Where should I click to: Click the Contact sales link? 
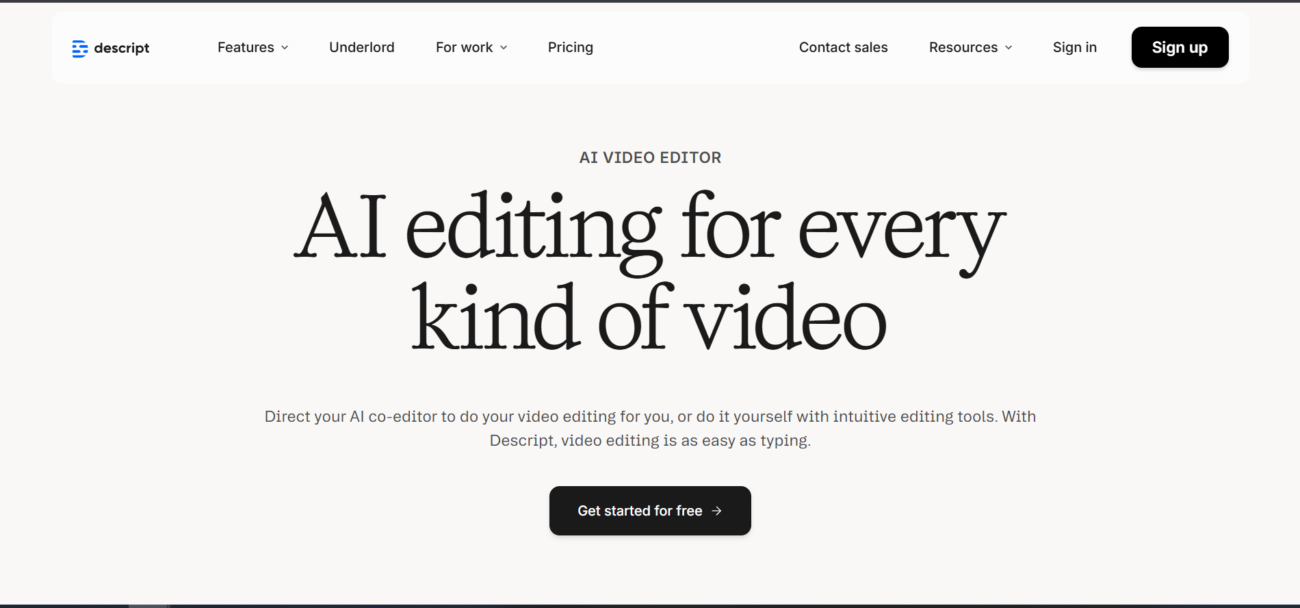[843, 47]
